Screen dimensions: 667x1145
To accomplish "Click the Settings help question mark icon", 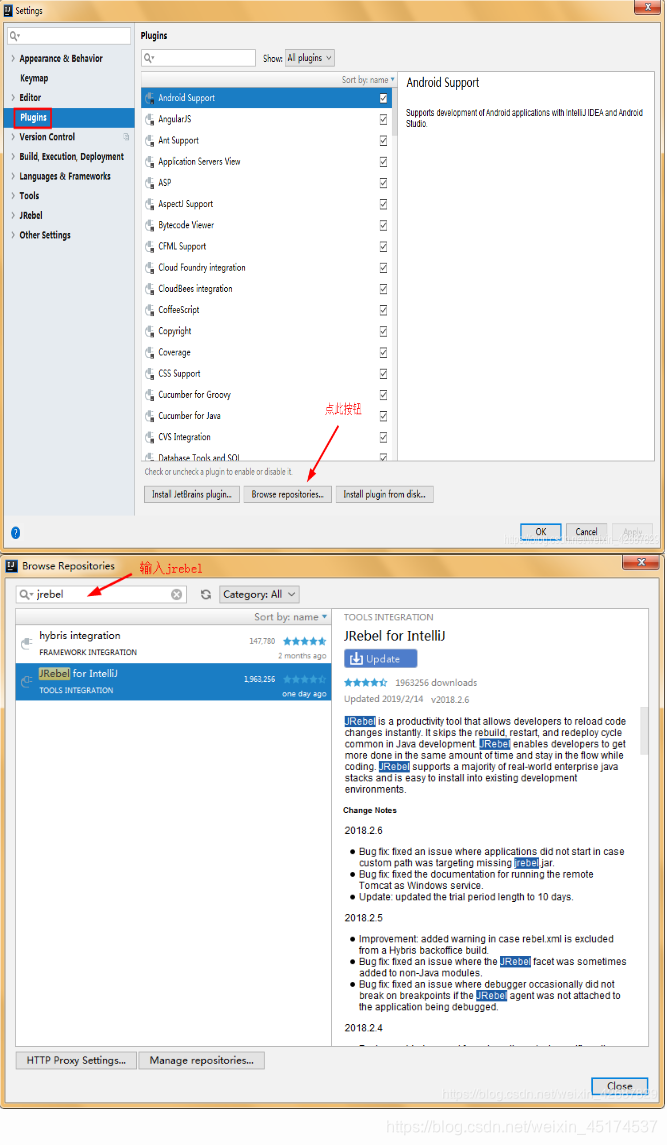I will tap(15, 532).
